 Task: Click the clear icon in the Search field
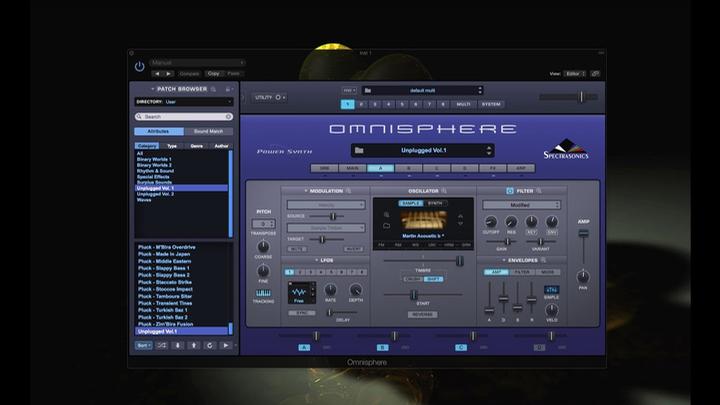click(228, 117)
